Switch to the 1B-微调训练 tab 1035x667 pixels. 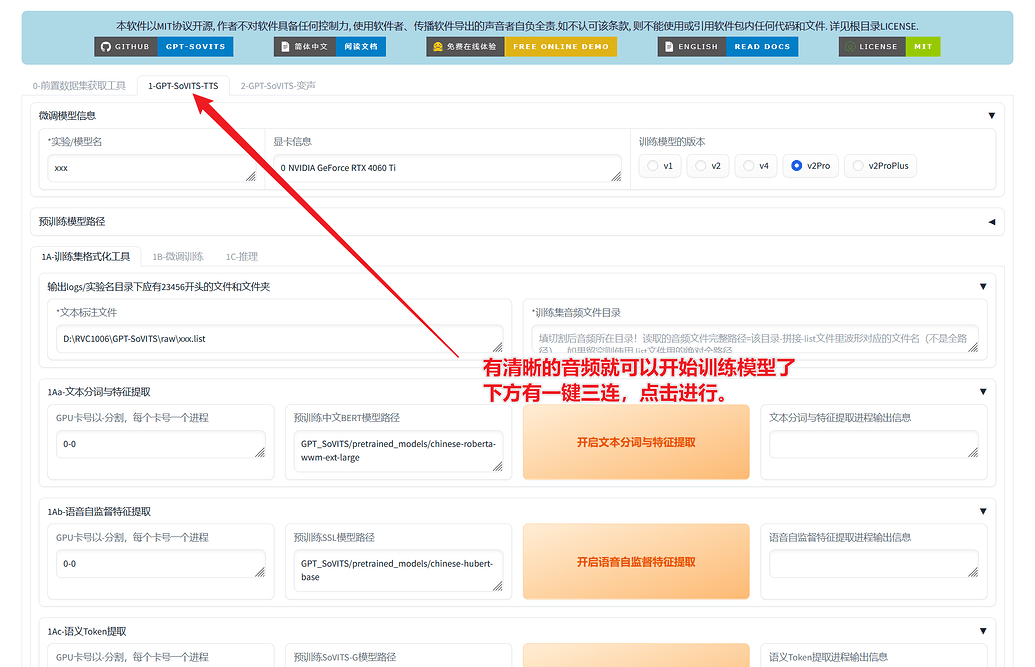pos(177,257)
